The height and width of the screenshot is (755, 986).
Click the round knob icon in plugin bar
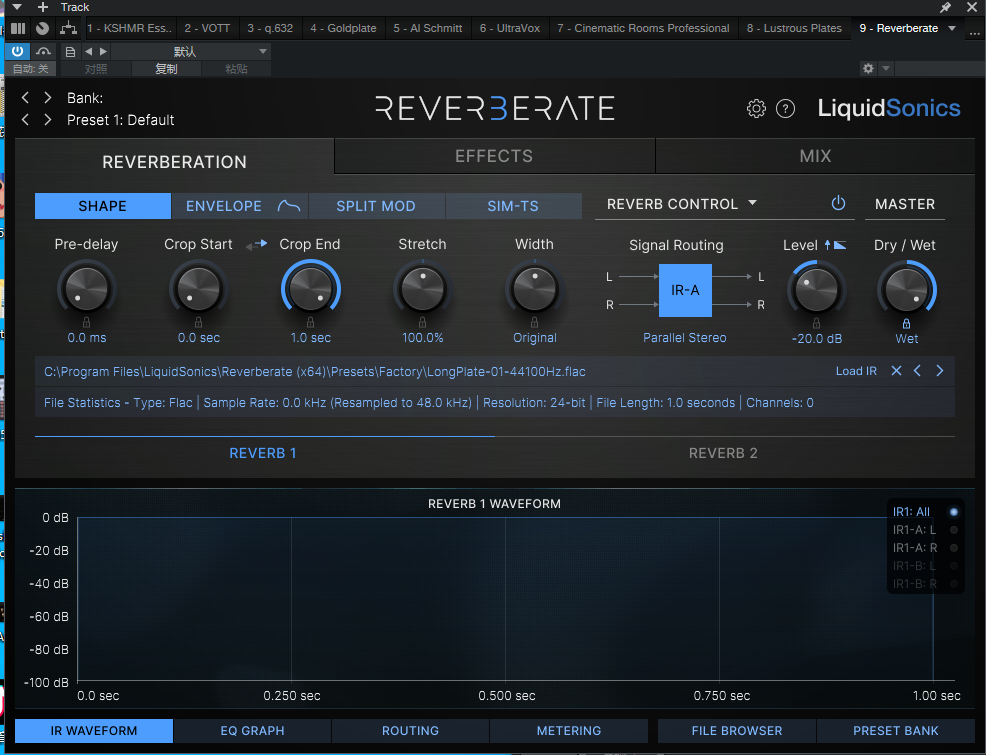click(42, 28)
